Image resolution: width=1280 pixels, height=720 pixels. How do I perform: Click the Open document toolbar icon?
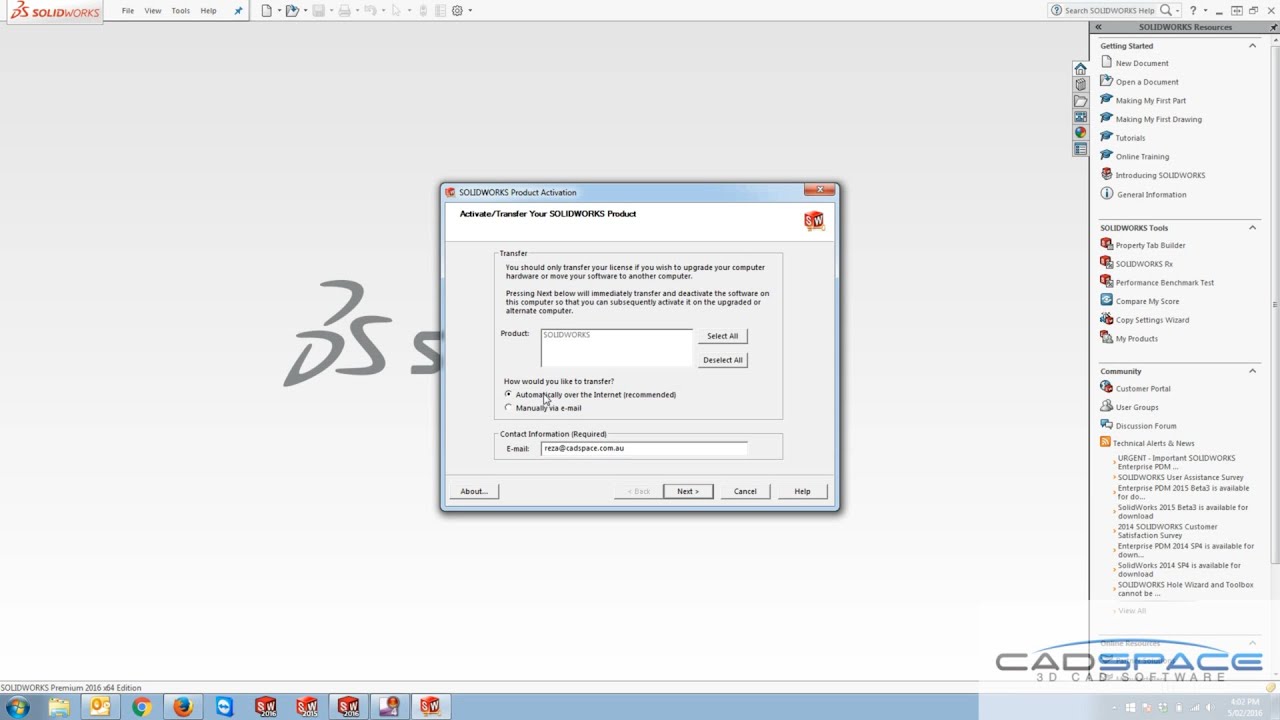coord(291,10)
